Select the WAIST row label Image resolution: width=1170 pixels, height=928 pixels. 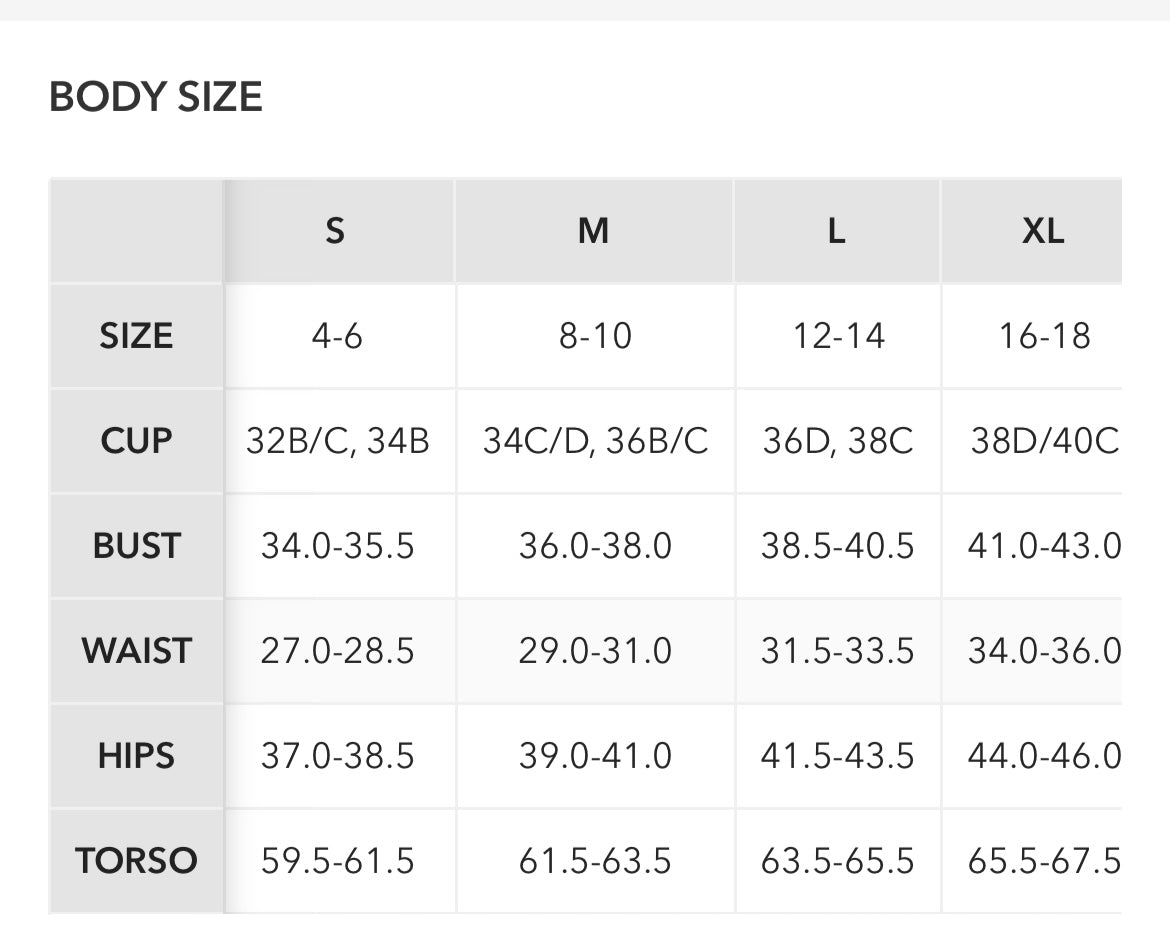coord(136,651)
